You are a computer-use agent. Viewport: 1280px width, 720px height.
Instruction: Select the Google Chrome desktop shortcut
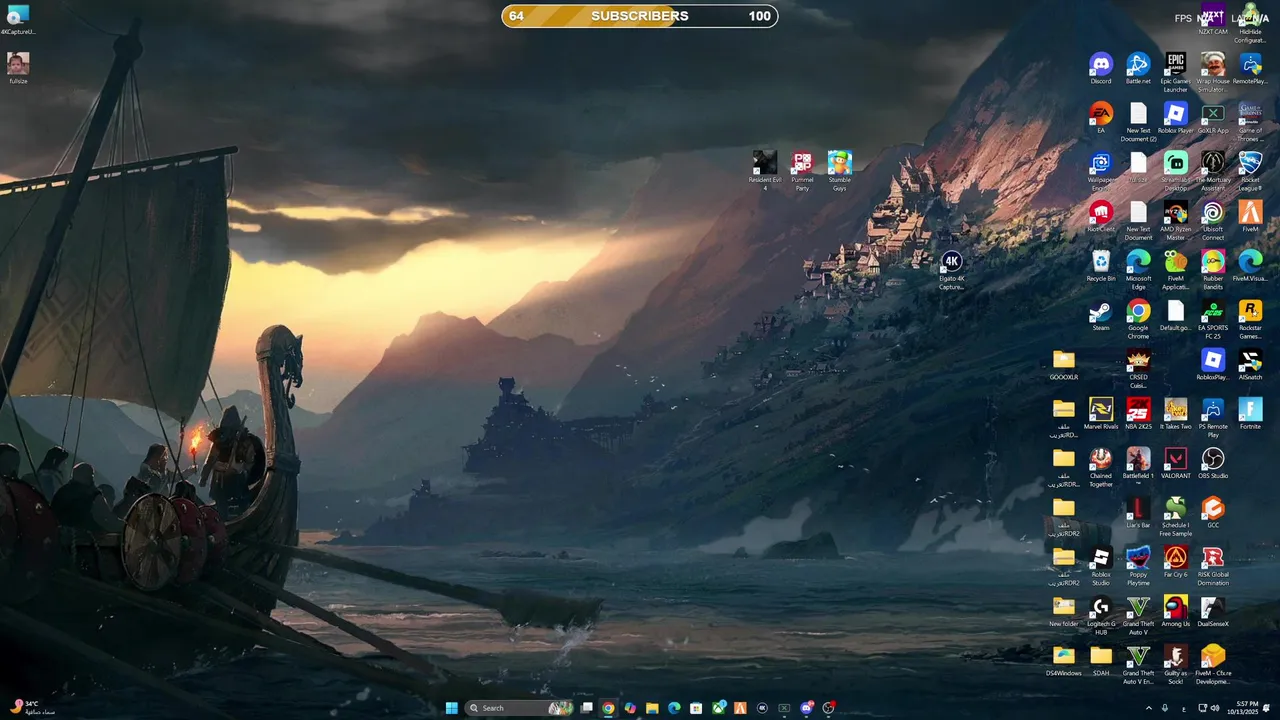[1138, 319]
